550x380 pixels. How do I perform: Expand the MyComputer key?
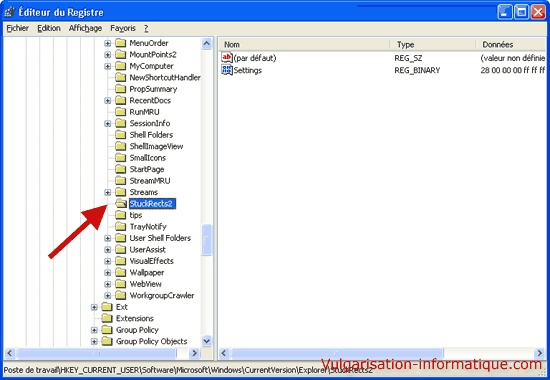click(108, 66)
